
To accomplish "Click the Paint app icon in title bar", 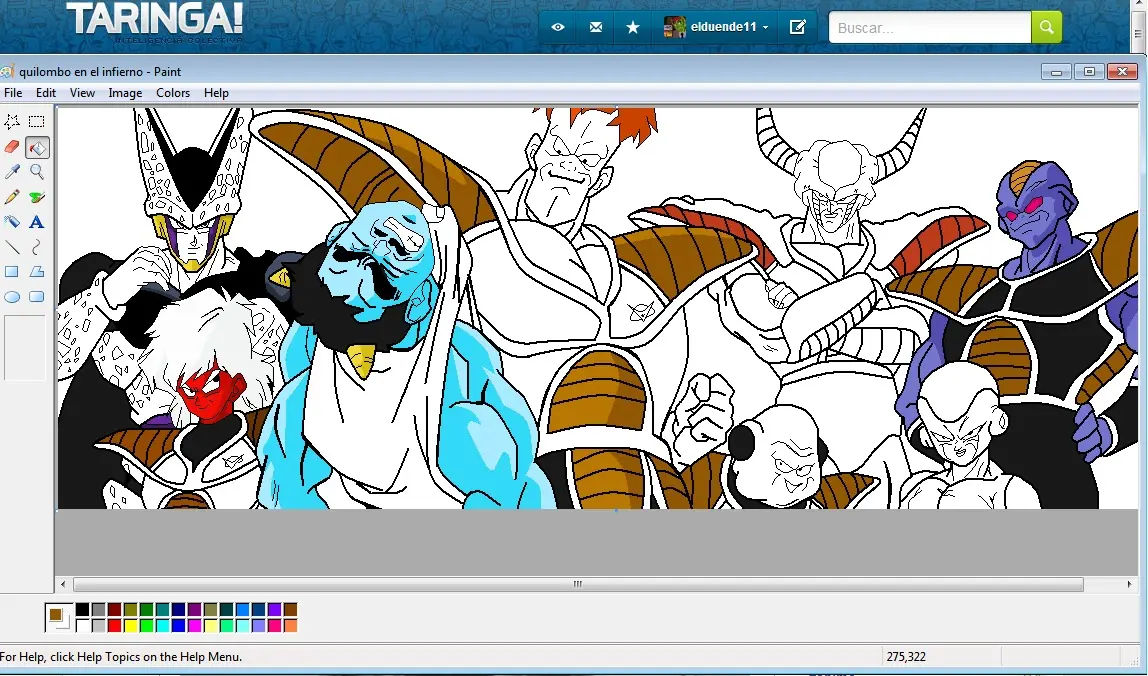I will pyautogui.click(x=7, y=71).
